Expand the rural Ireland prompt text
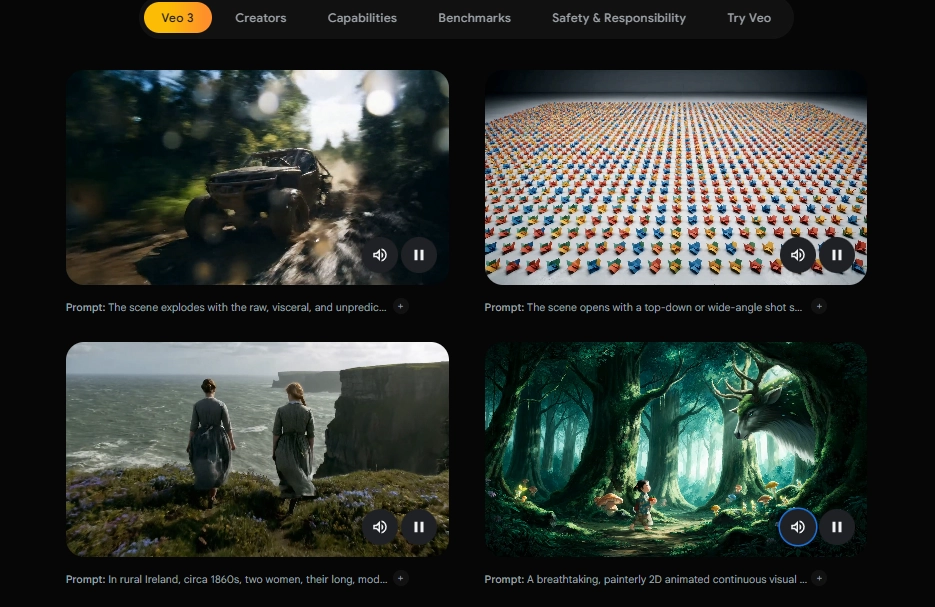Viewport: 935px width, 607px height. 400,579
